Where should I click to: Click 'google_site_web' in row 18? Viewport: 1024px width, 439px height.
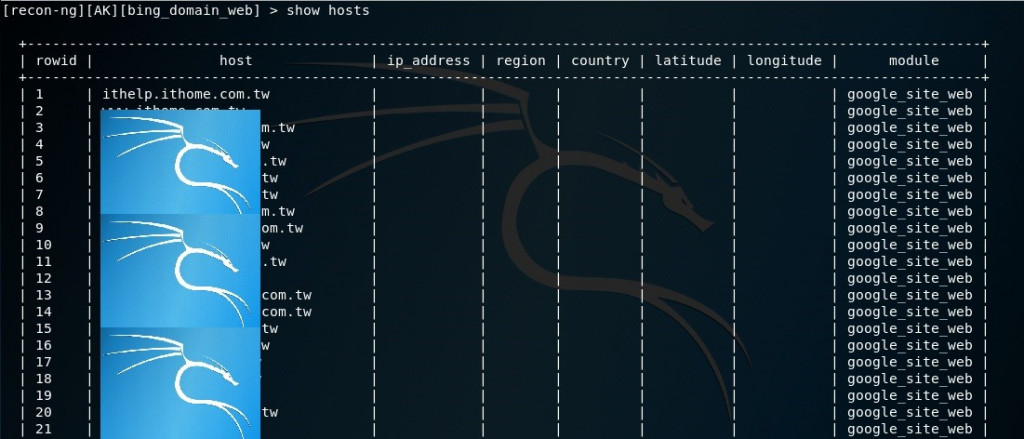pyautogui.click(x=910, y=379)
